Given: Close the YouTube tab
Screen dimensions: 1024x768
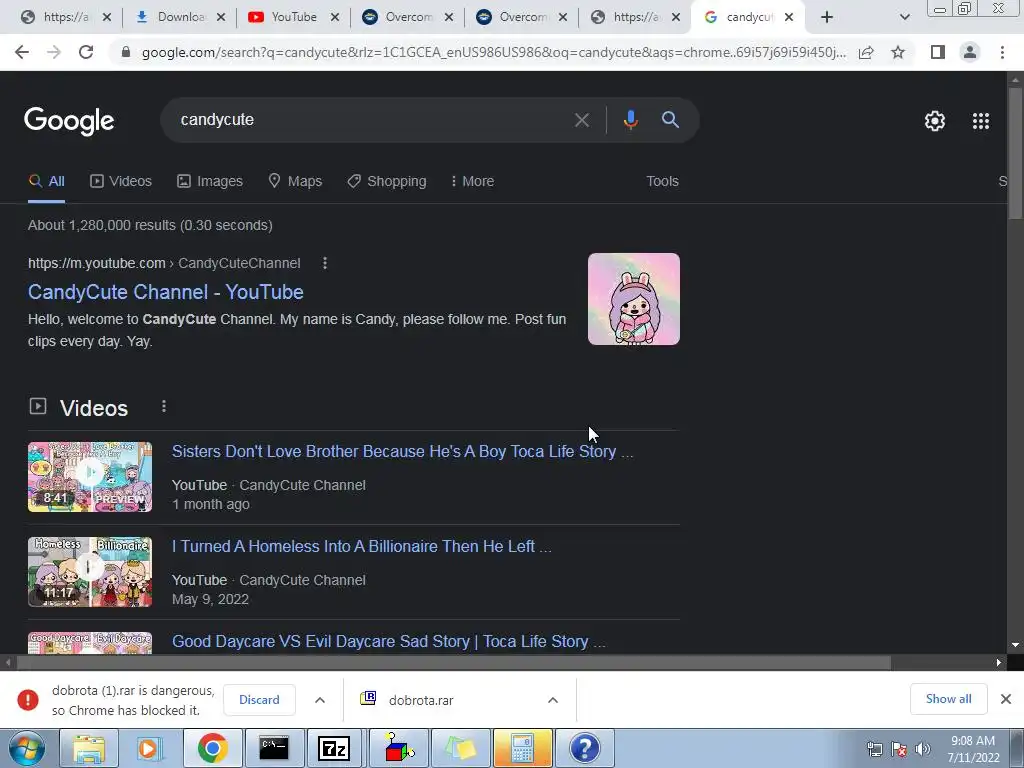Looking at the screenshot, I should pos(335,17).
